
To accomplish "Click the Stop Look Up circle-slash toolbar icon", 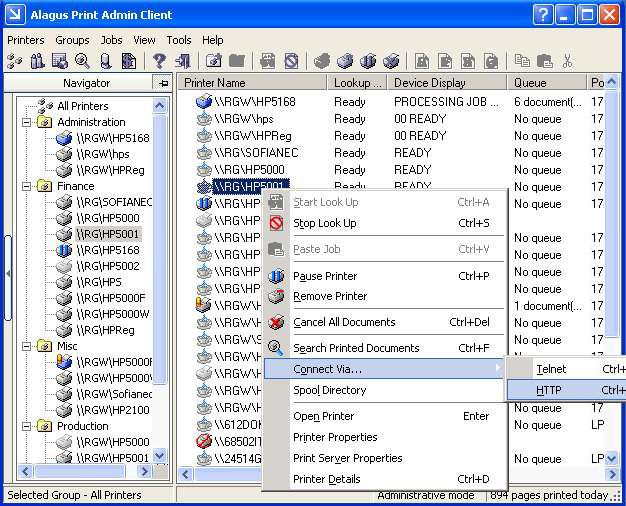I will tap(291, 61).
